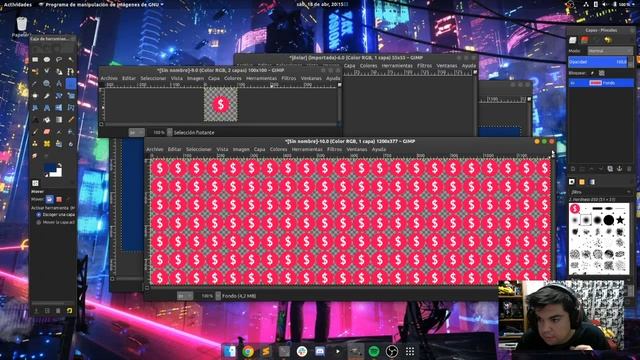Select the pink Eraser tool
640x360 pixels.
tap(47, 132)
